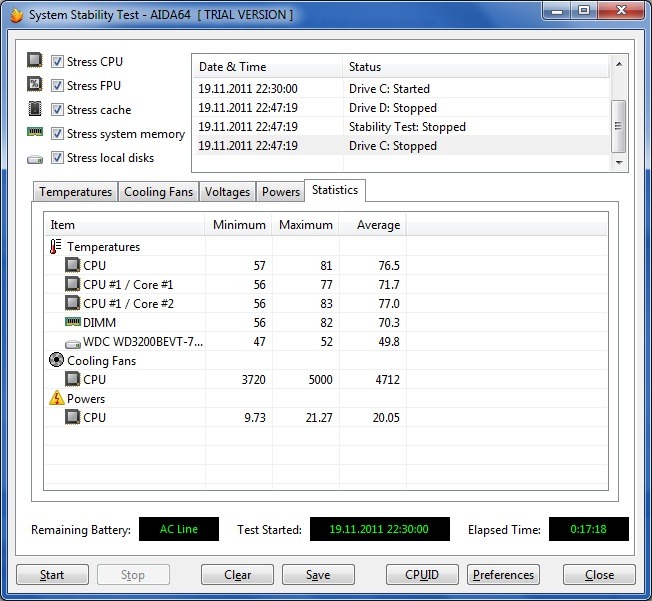Click the chip icon of CPU #1 / Core #2

tap(72, 303)
